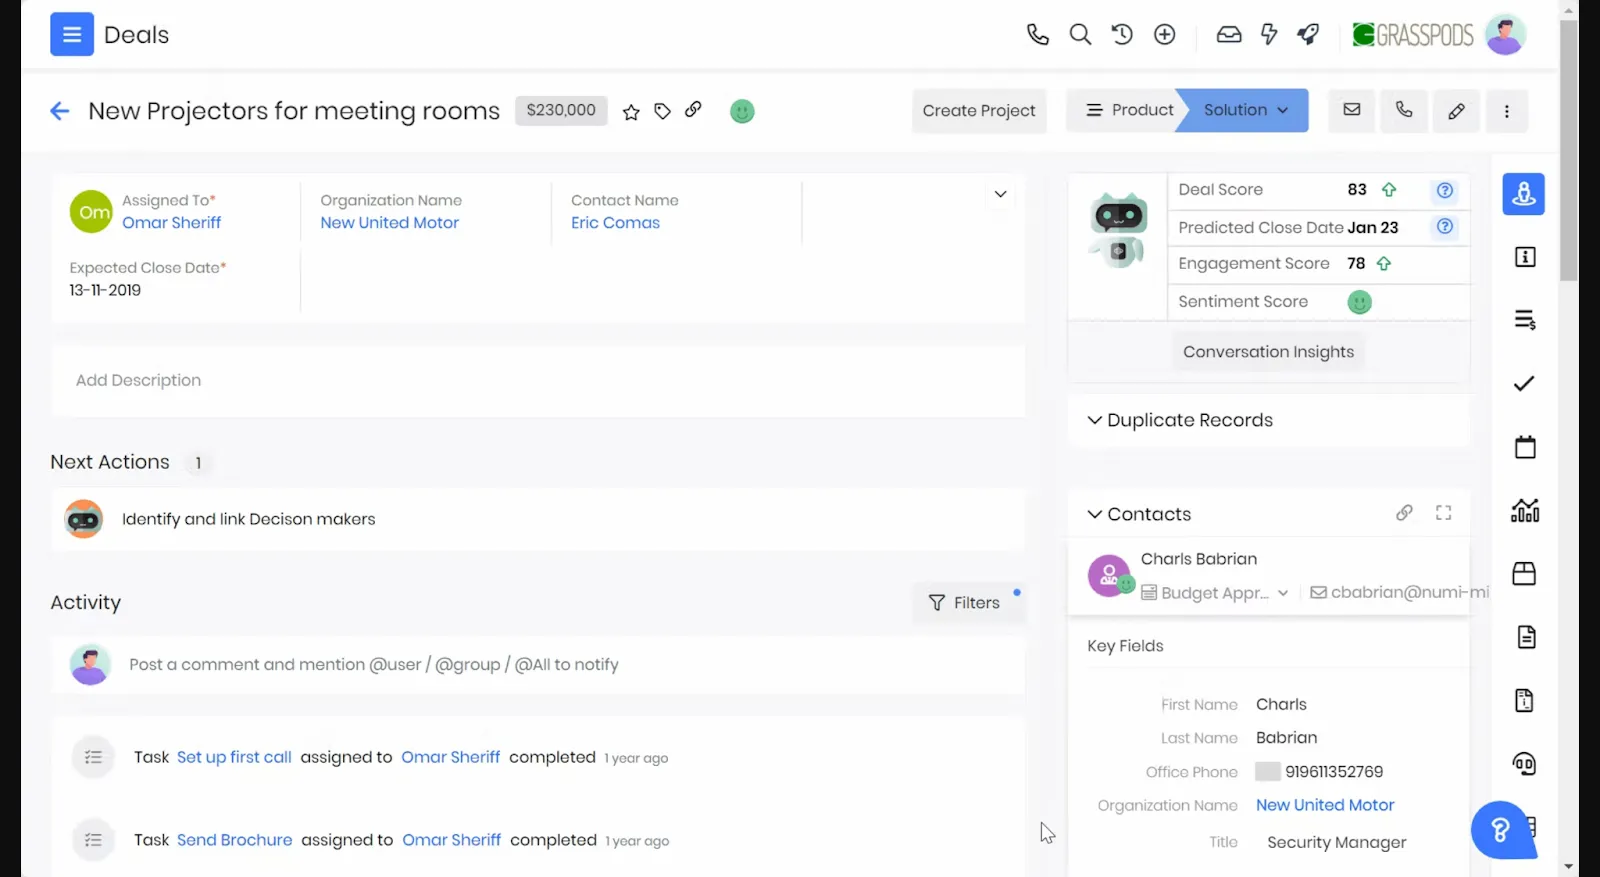
Task: Send email via envelope button
Action: tap(1352, 110)
